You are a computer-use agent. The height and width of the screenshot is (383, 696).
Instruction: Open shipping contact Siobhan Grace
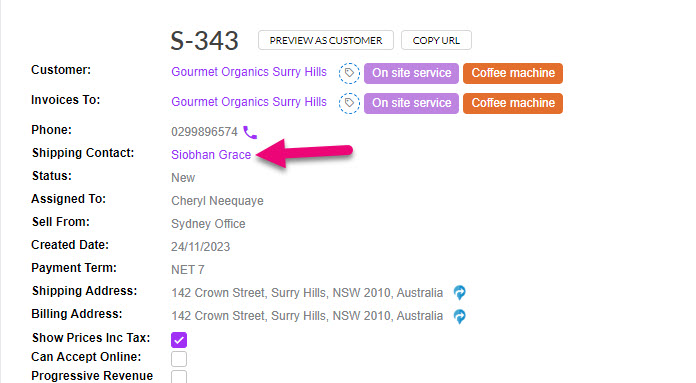[211, 154]
